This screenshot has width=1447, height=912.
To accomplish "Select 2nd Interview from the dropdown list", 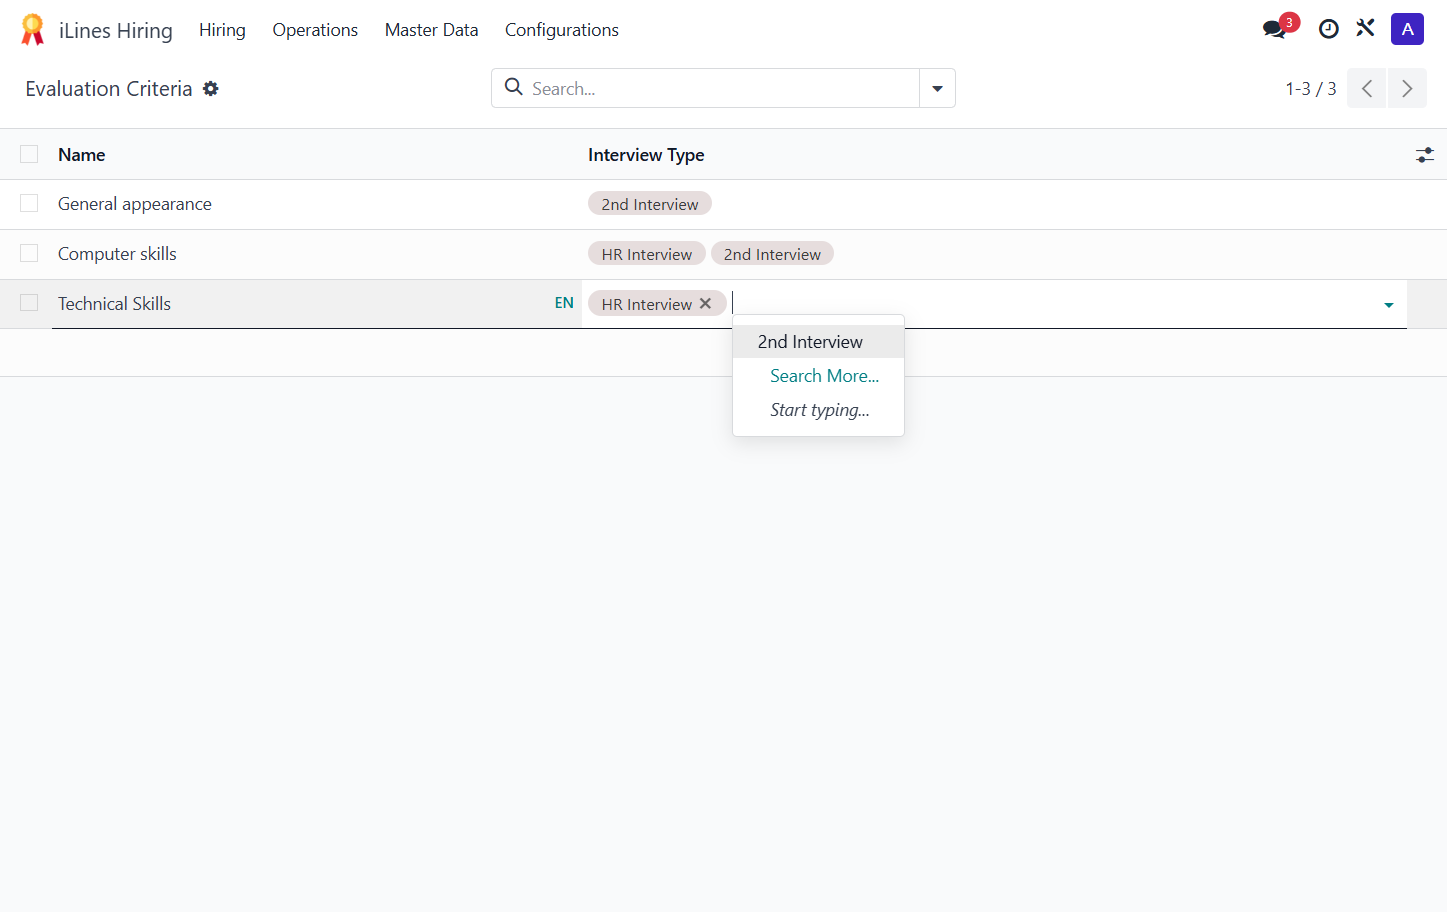I will point(818,342).
